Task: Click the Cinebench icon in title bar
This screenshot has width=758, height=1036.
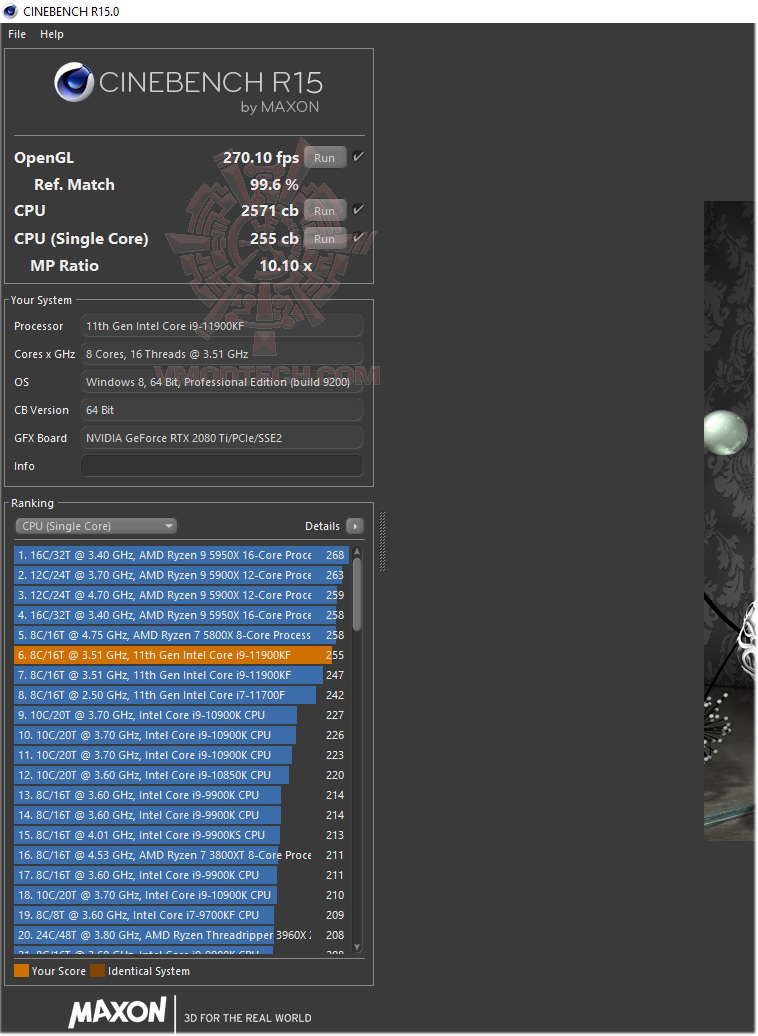Action: coord(10,11)
